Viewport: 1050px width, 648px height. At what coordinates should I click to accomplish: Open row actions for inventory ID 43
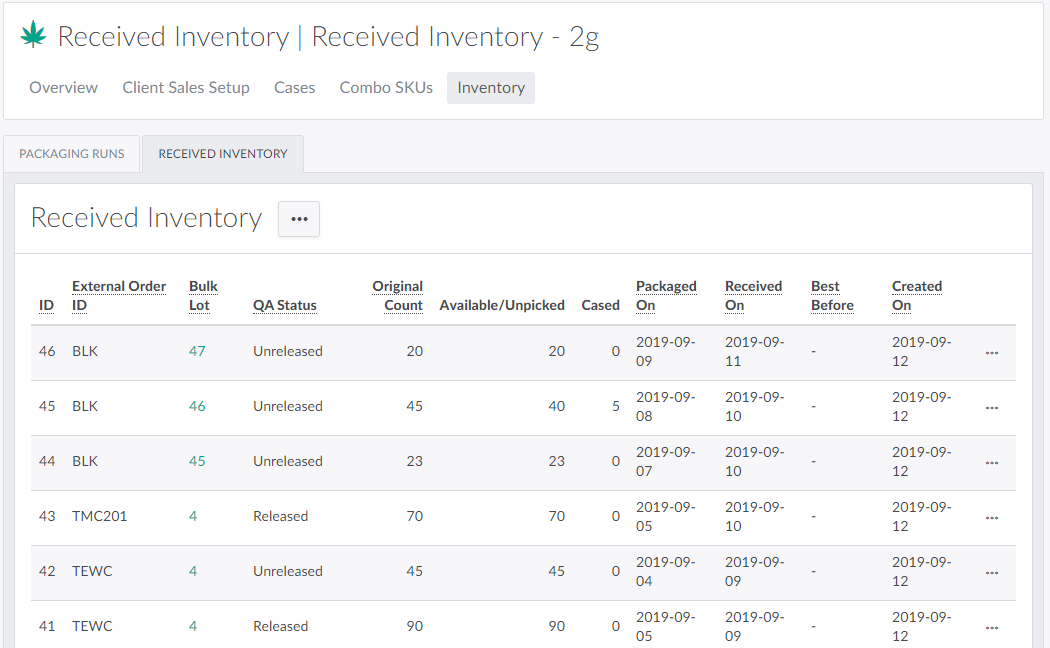click(991, 517)
